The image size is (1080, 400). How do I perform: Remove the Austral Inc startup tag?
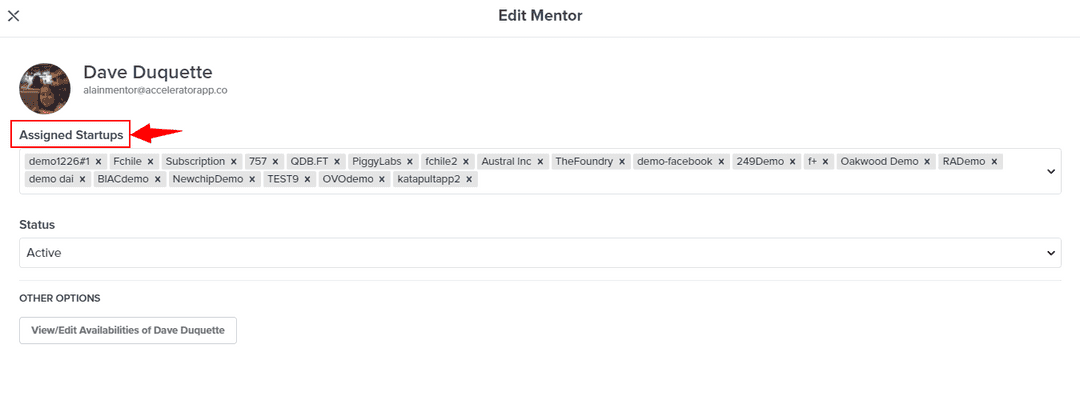click(541, 161)
